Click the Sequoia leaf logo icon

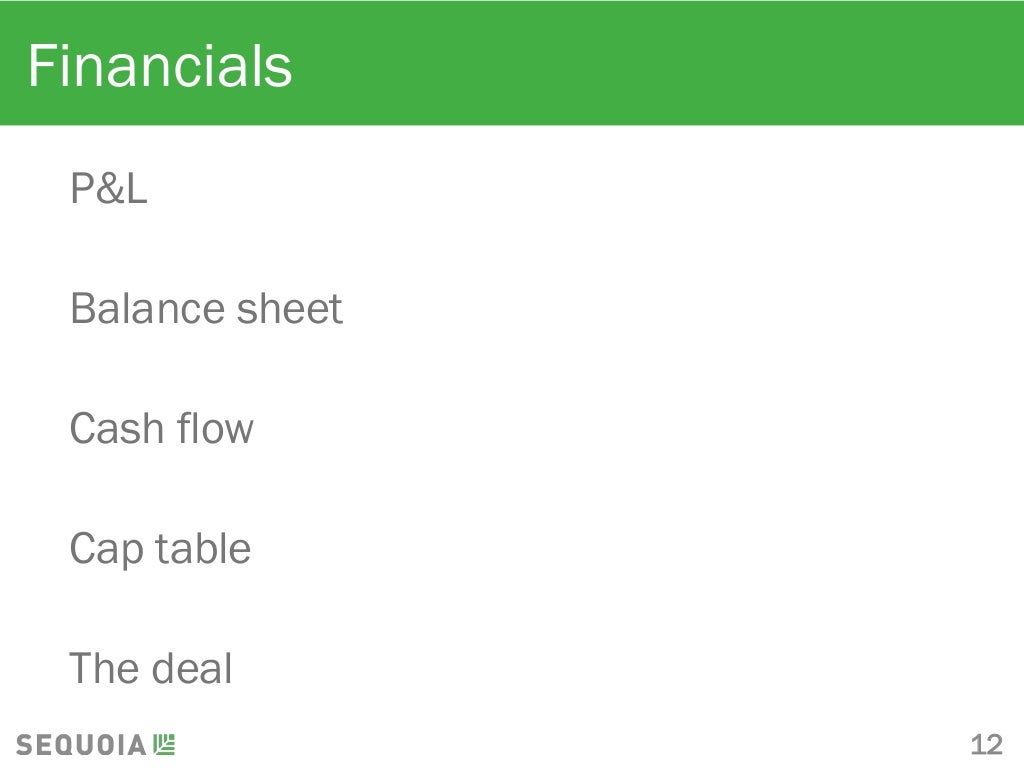pyautogui.click(x=164, y=744)
